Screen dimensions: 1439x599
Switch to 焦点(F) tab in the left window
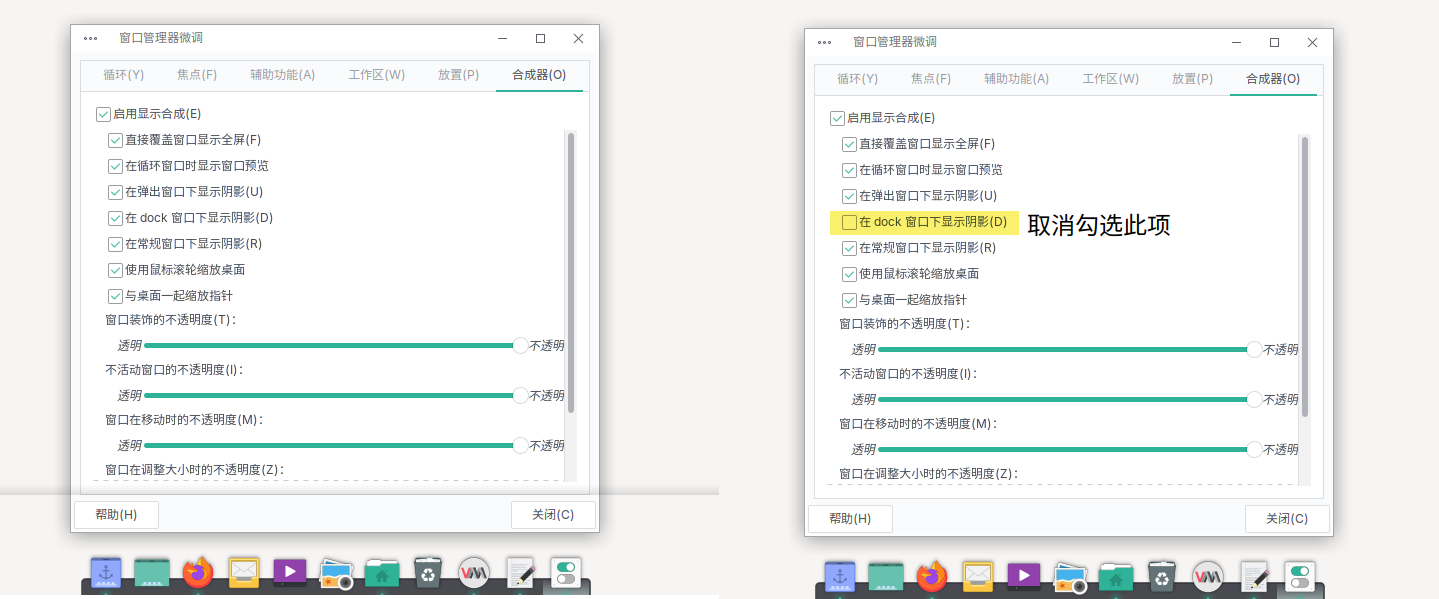(x=197, y=75)
